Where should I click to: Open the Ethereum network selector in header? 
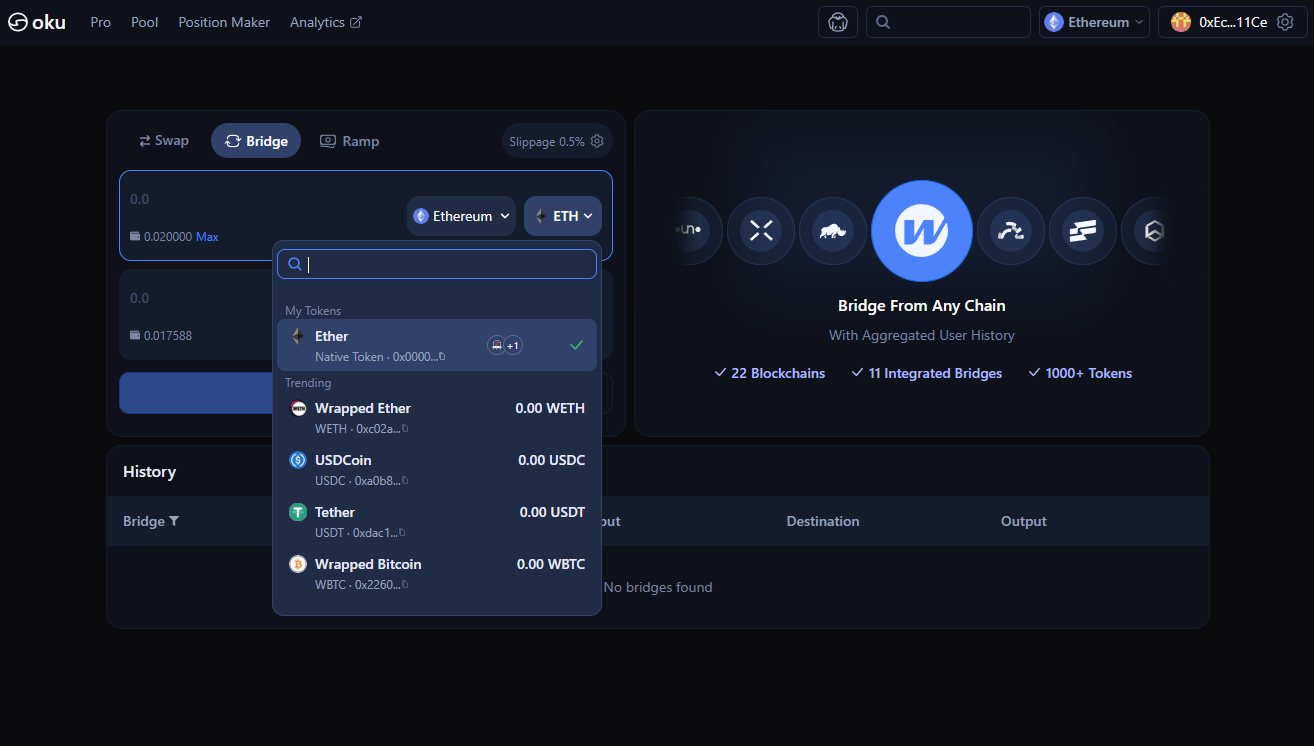click(1094, 22)
